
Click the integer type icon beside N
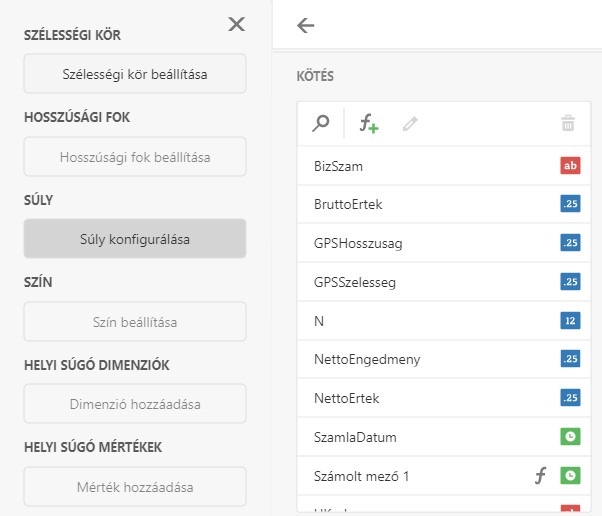tap(570, 321)
